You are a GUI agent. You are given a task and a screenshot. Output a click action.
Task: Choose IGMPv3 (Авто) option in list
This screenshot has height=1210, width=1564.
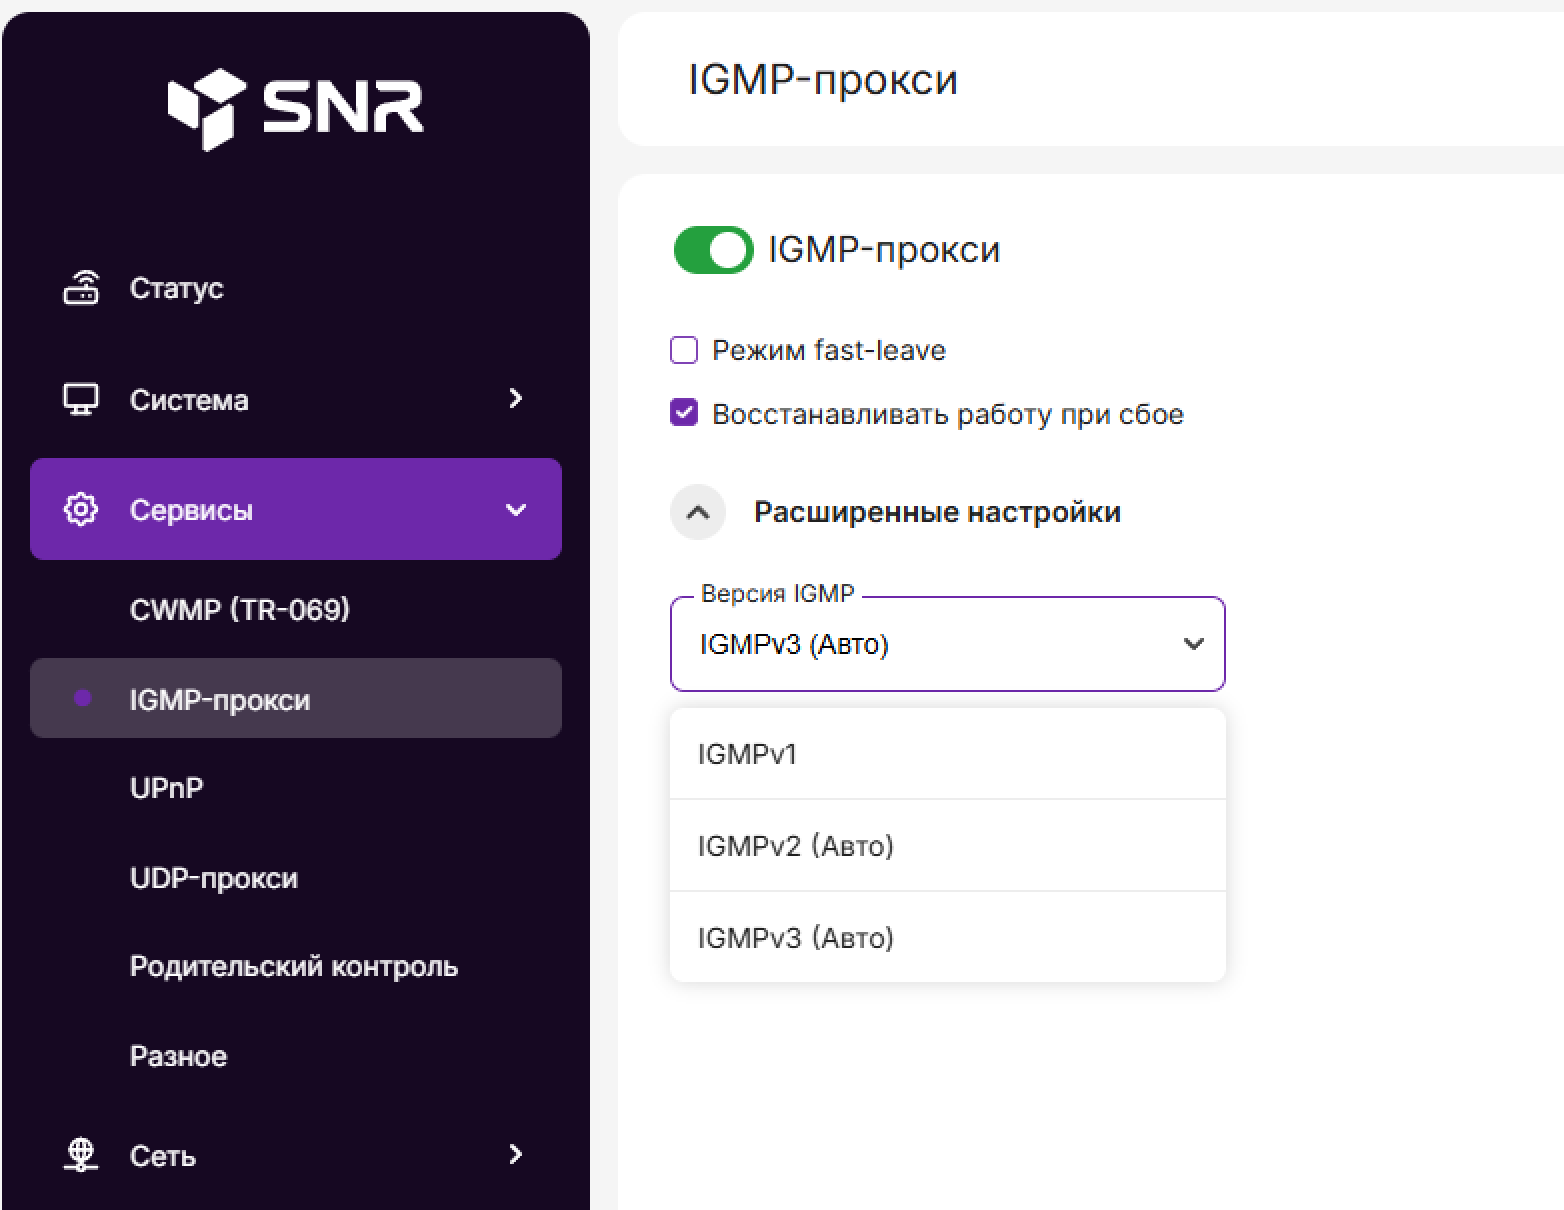click(x=948, y=937)
